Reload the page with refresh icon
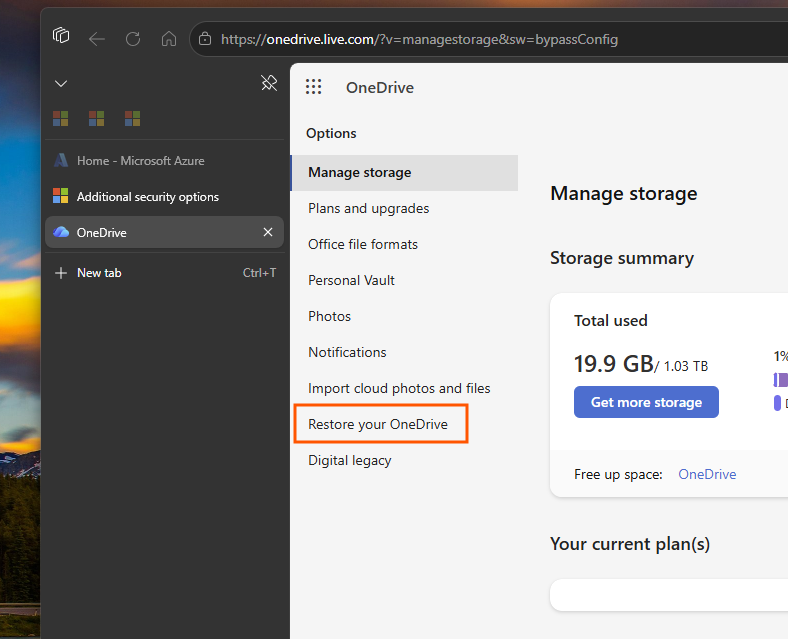This screenshot has height=639, width=788. [x=133, y=39]
